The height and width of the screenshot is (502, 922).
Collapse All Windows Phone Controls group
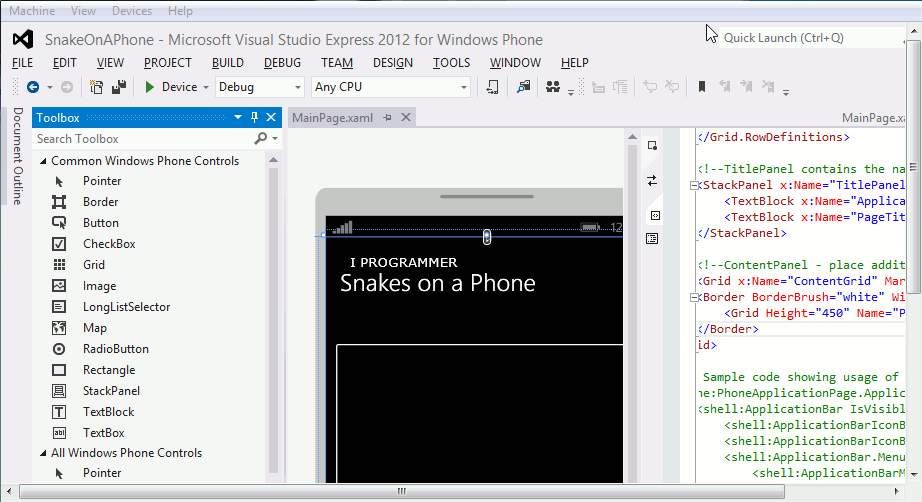coord(43,453)
